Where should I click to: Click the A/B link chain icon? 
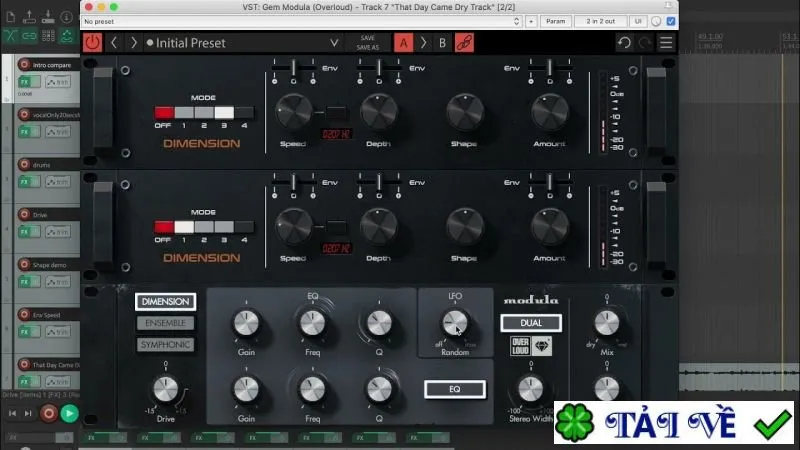(464, 43)
